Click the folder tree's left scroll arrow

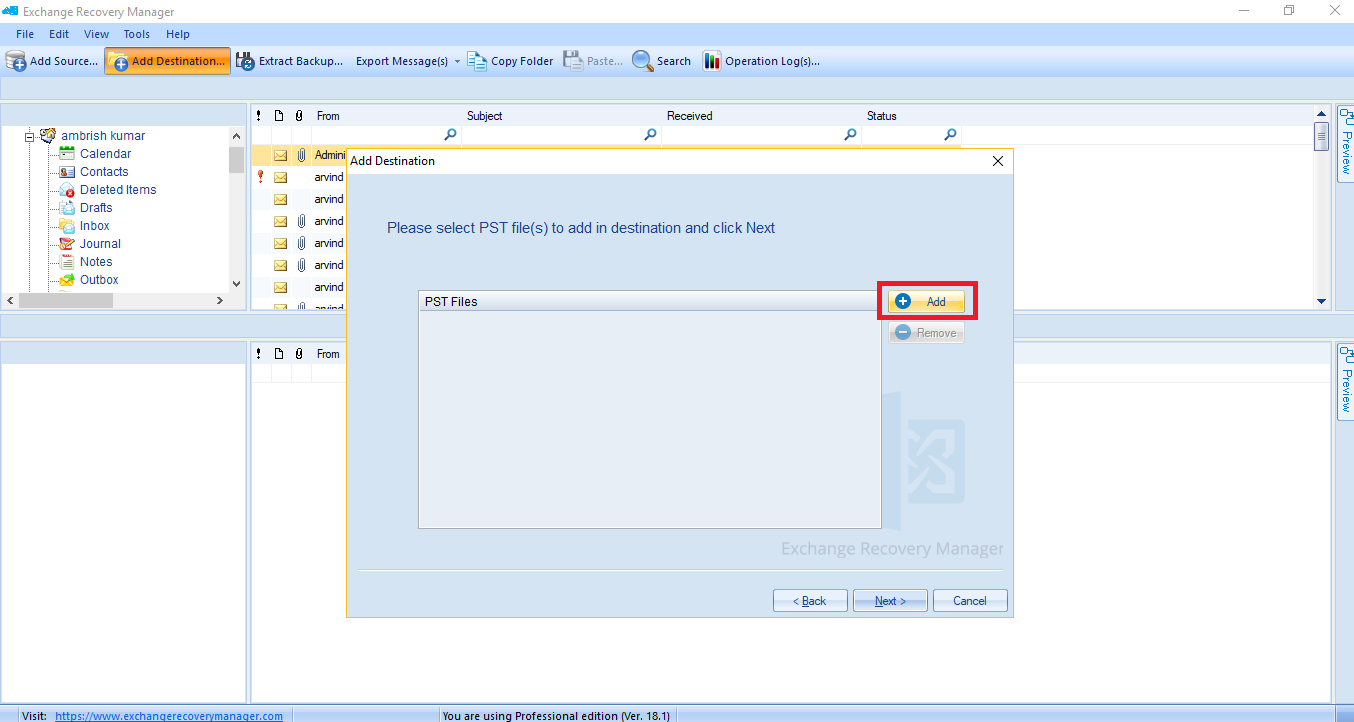(10, 300)
